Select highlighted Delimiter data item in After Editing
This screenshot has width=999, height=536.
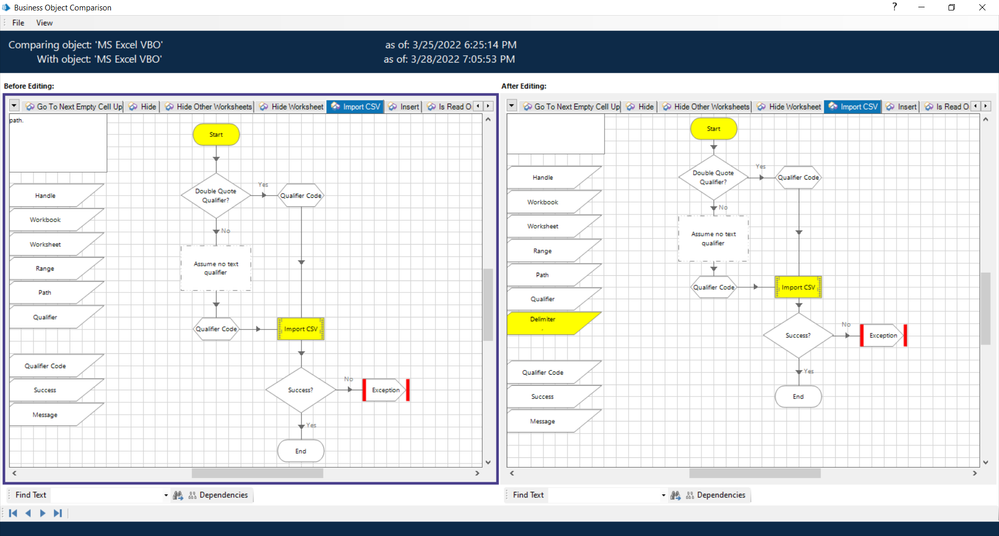pyautogui.click(x=553, y=323)
